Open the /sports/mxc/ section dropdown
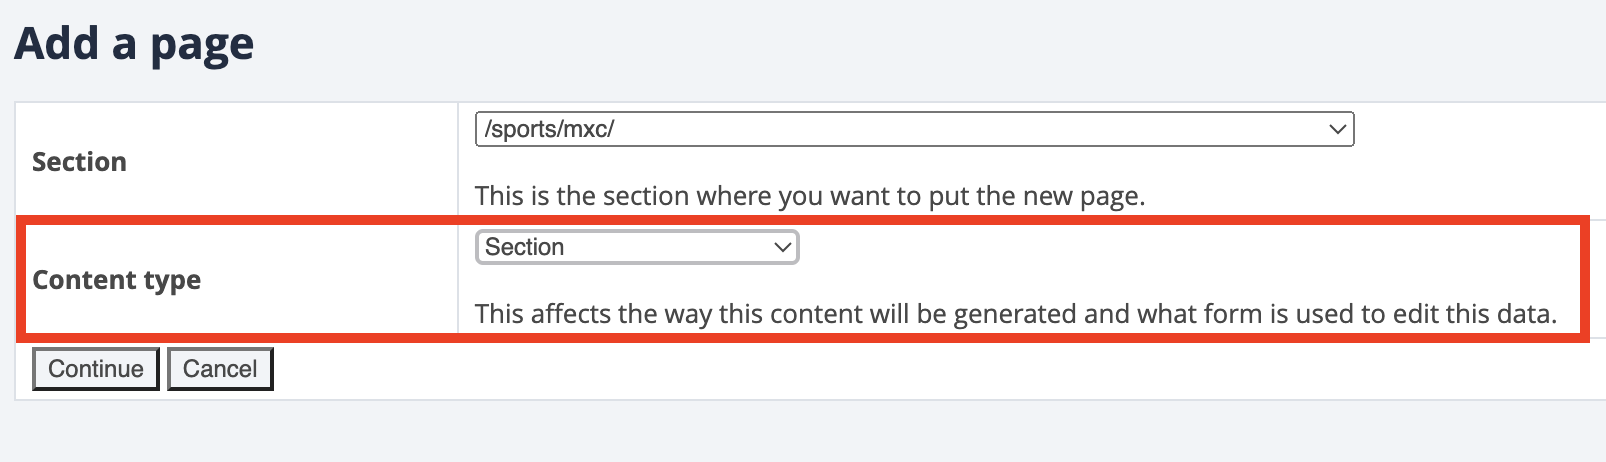Image resolution: width=1606 pixels, height=462 pixels. coord(913,129)
